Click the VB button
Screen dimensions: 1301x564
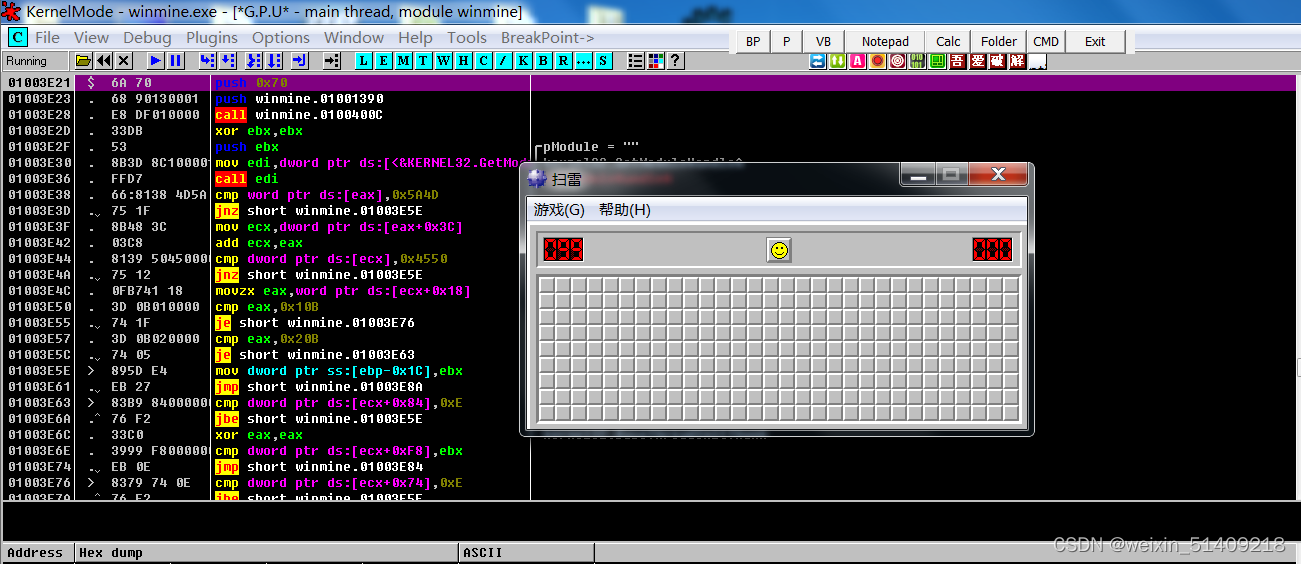pyautogui.click(x=823, y=41)
